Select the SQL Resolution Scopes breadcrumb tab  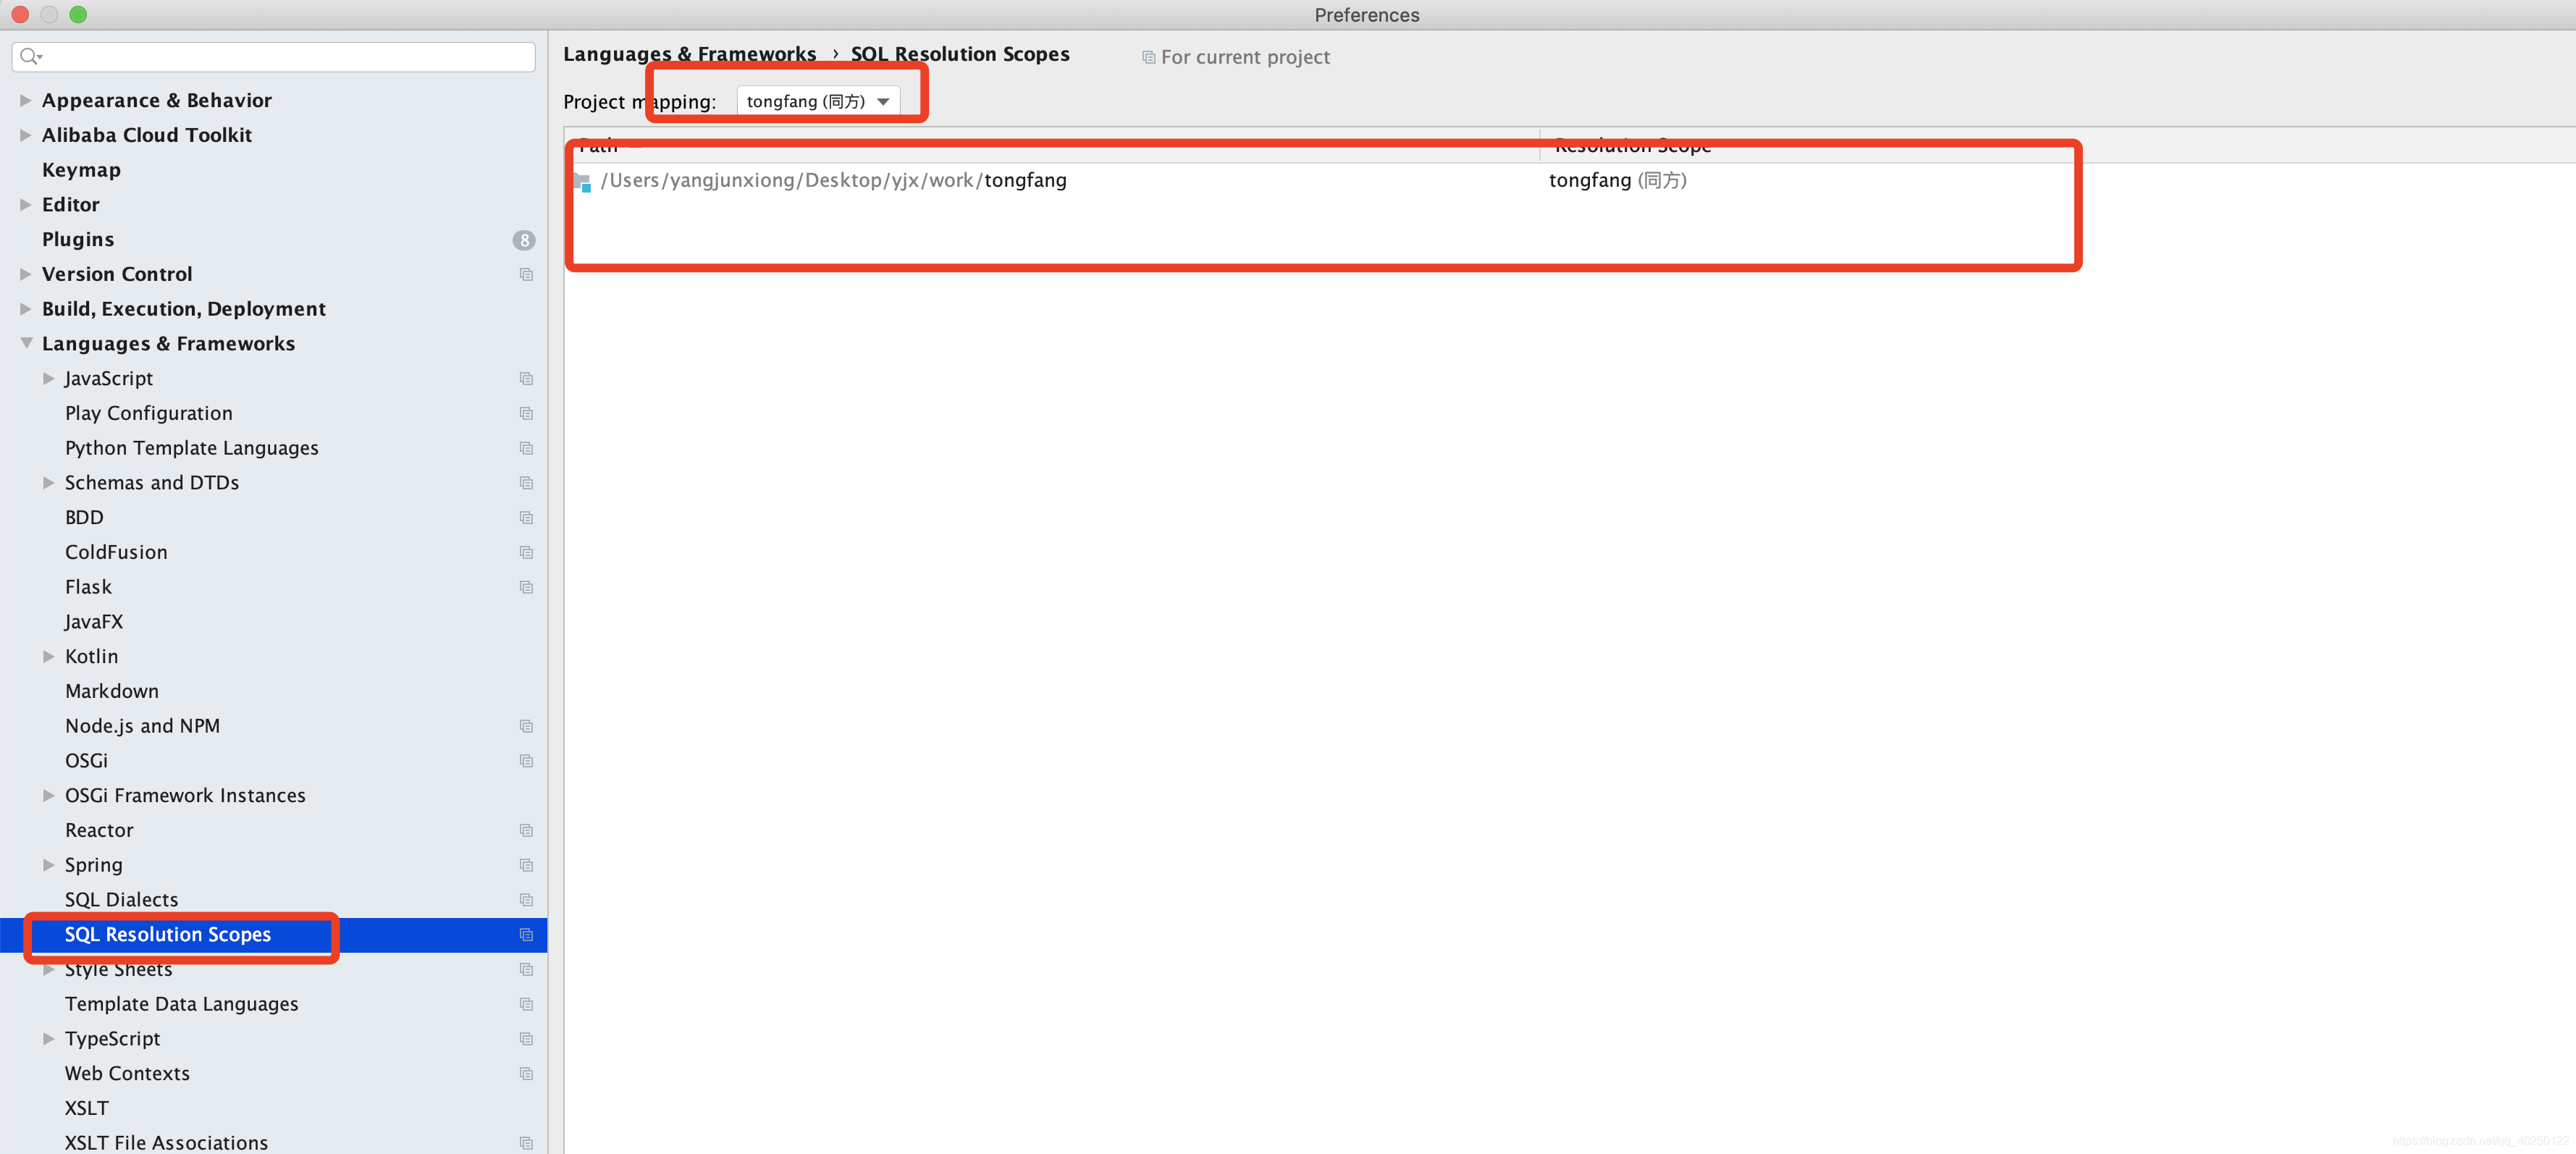click(x=959, y=53)
